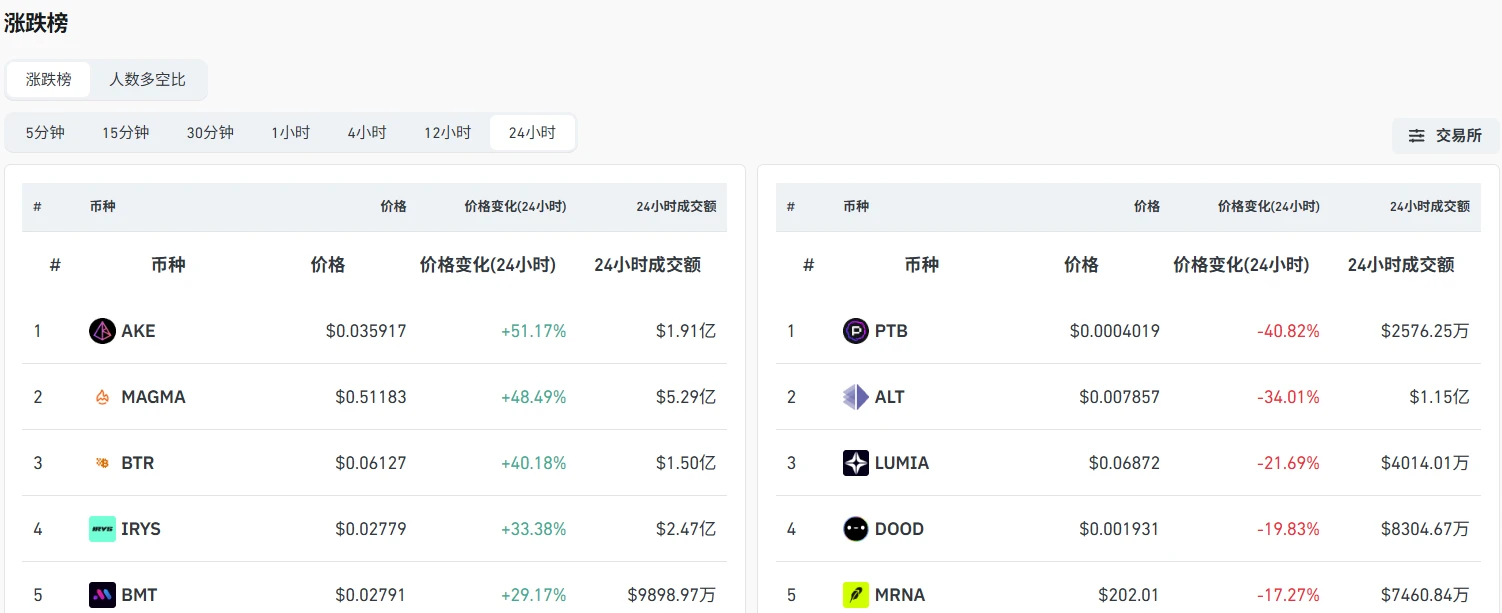Viewport: 1502px width, 613px height.
Task: Switch to the 人数多空比 tab
Action: click(148, 80)
